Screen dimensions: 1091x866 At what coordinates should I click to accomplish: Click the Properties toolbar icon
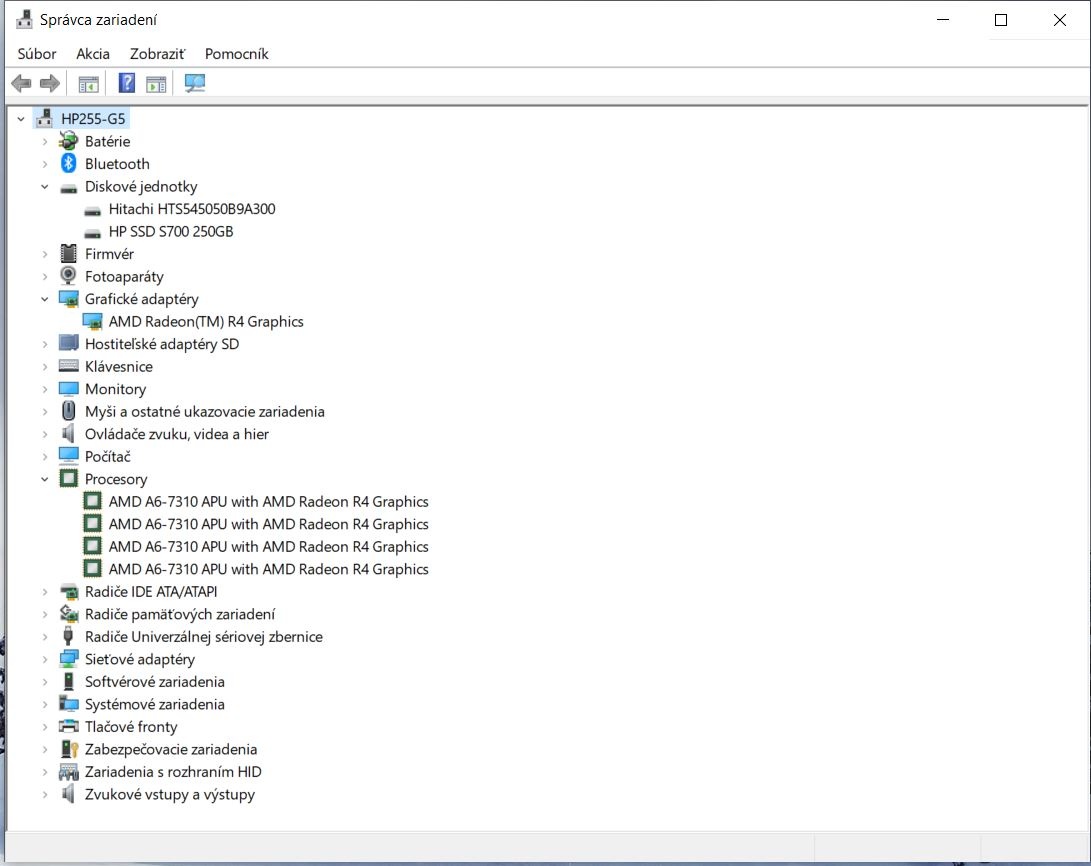tap(156, 83)
